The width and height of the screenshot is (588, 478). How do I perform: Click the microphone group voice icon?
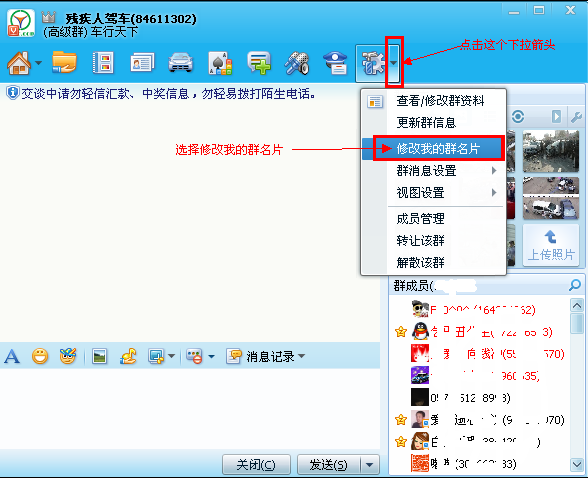pos(297,63)
